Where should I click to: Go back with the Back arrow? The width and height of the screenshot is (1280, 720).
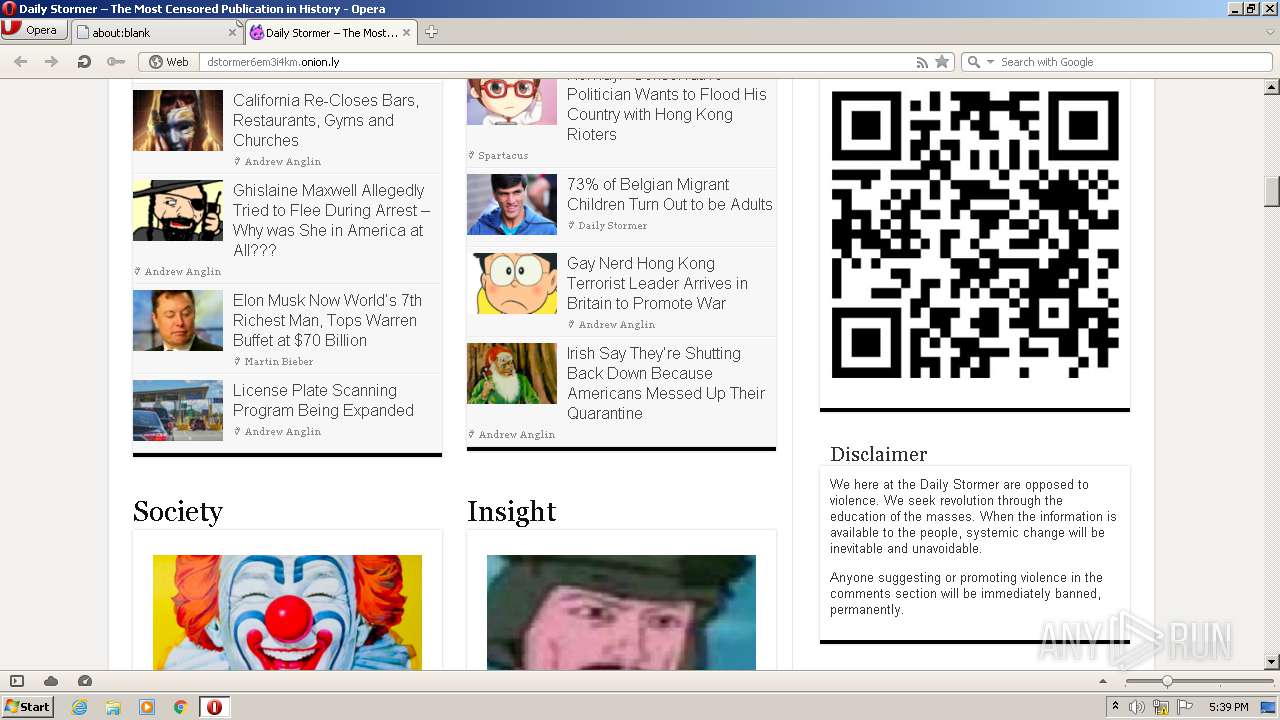coord(21,62)
